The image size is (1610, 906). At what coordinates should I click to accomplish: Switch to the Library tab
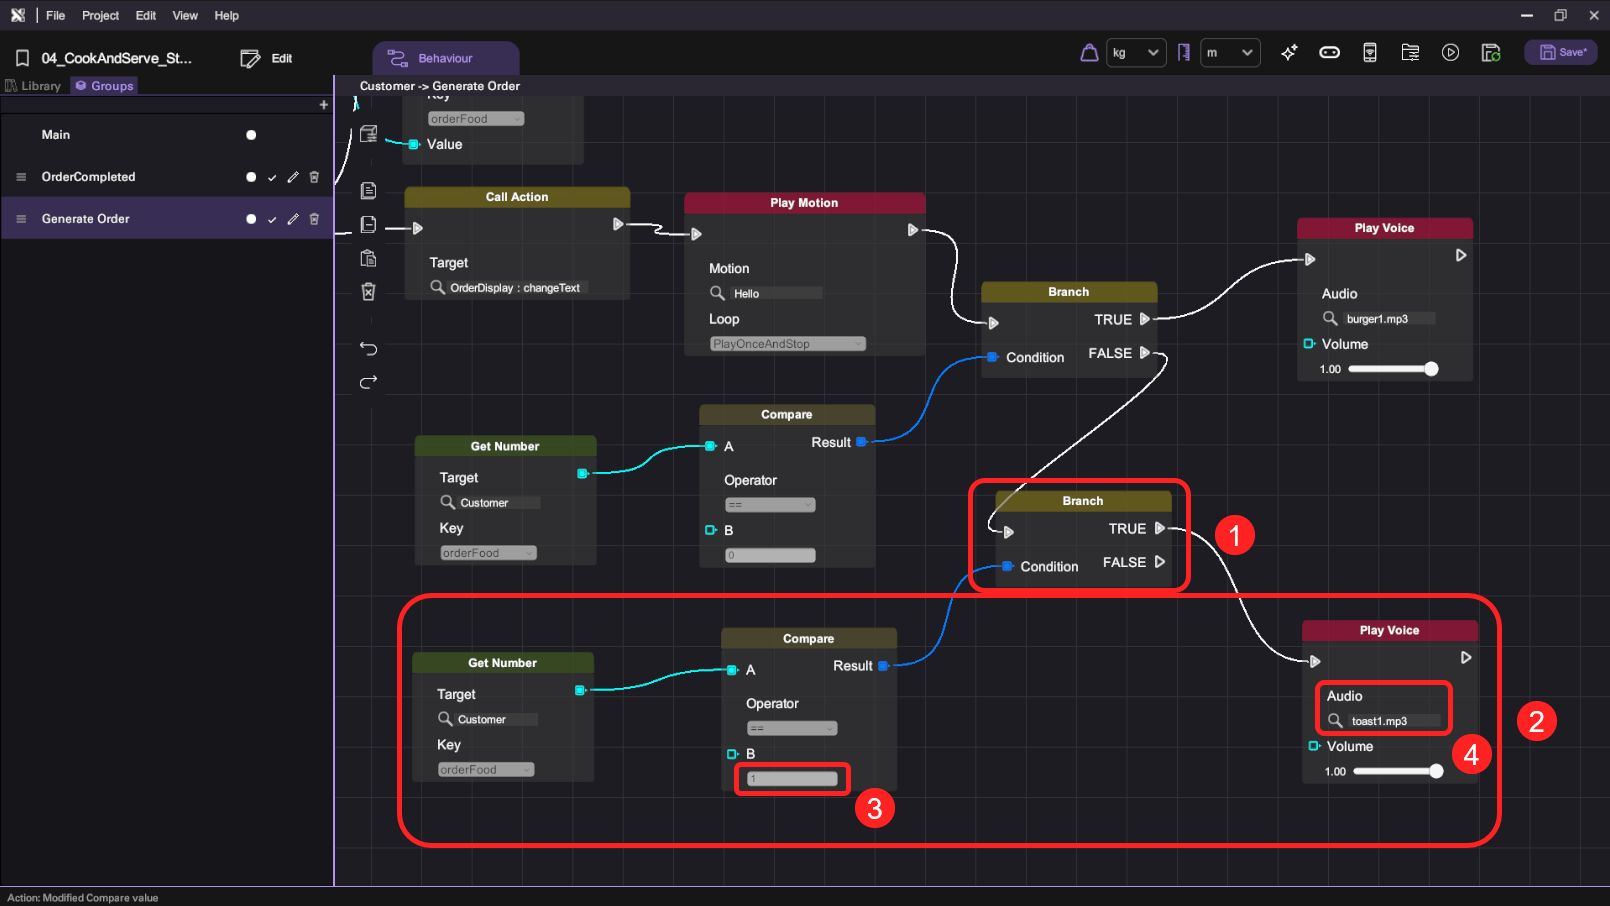click(34, 86)
